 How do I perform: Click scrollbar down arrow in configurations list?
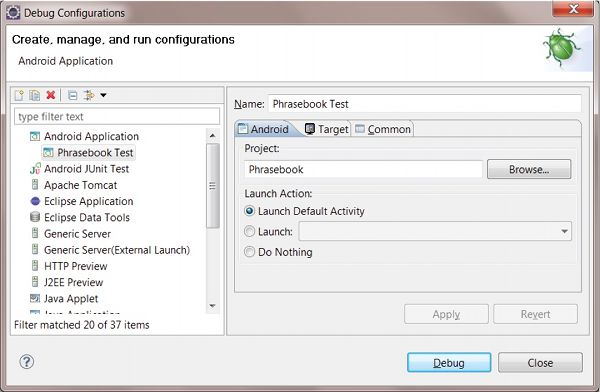pos(212,306)
